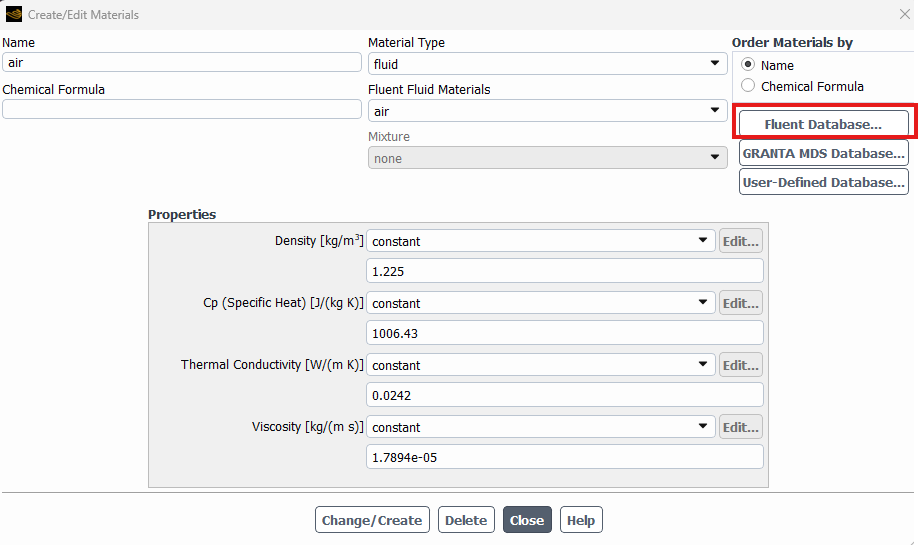Viewport: 919px width, 545px height.
Task: Click the Thermal Conductivity [W/(m K)] label
Action: tap(272, 365)
